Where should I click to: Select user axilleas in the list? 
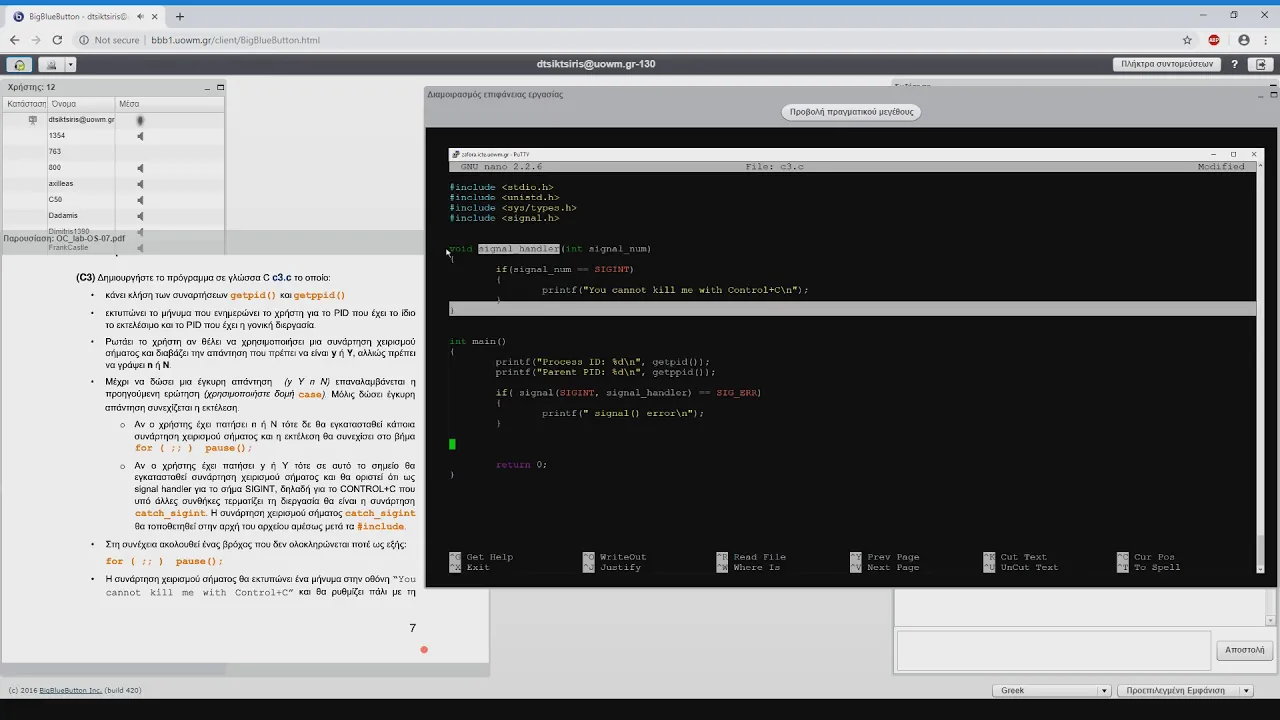click(x=114, y=184)
